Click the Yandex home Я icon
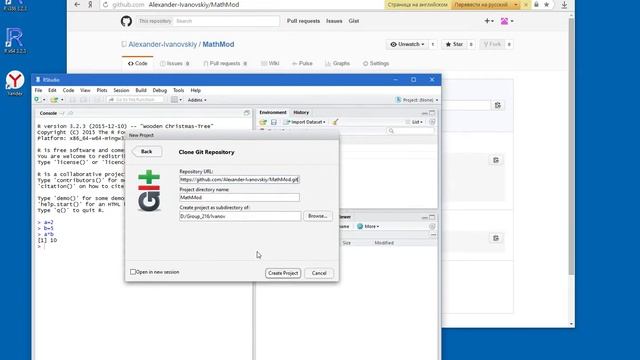640x360 pixels. point(90,4)
